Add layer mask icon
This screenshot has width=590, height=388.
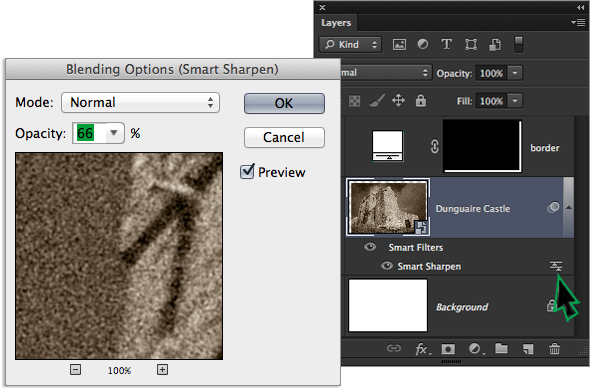(448, 349)
